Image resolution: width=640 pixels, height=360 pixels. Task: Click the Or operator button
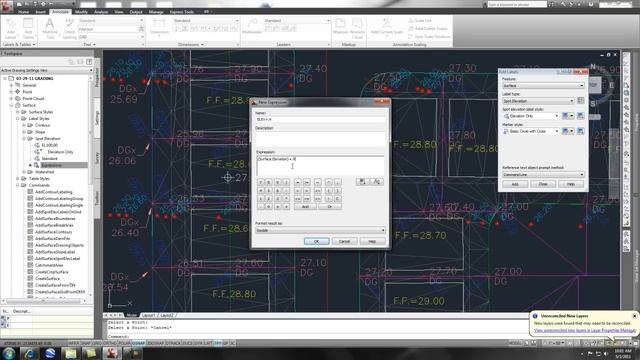click(x=330, y=207)
